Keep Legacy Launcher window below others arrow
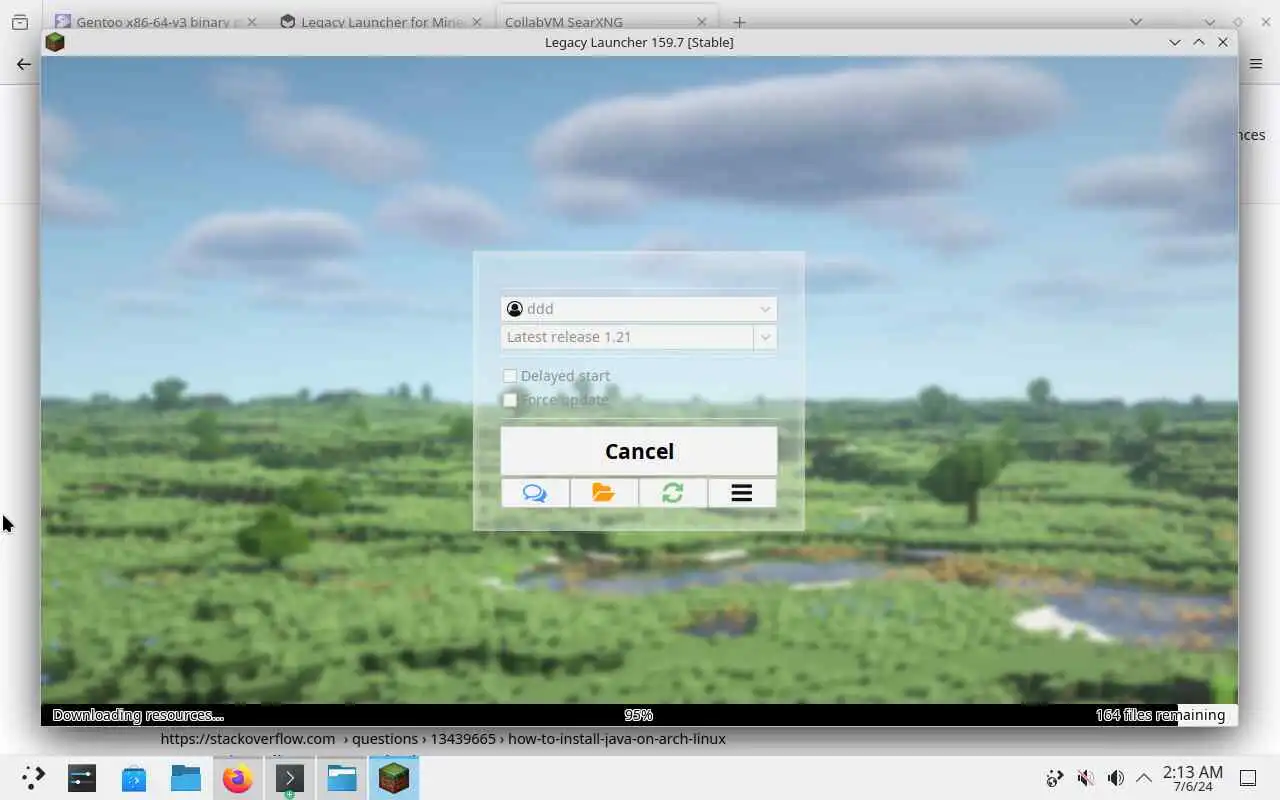The image size is (1280, 800). click(1175, 42)
